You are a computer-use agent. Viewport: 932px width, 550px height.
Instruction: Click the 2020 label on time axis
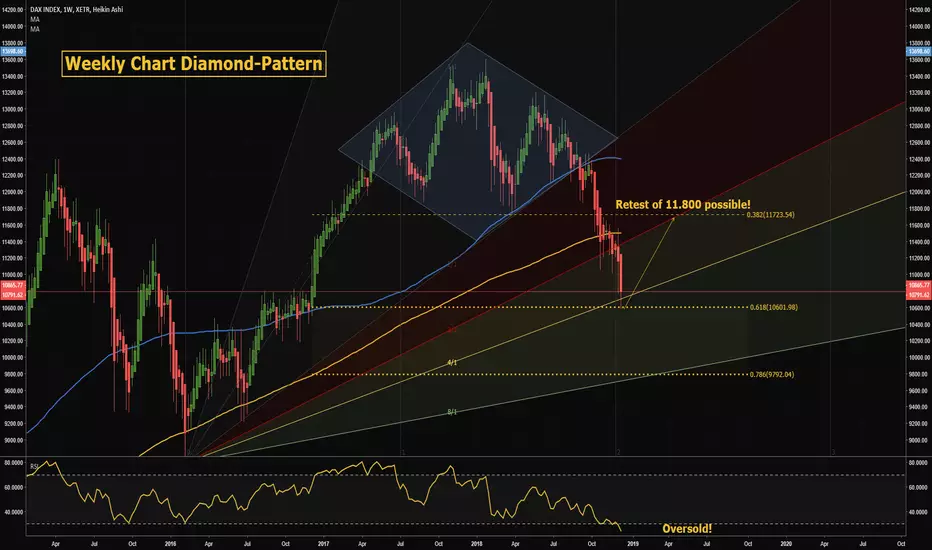pyautogui.click(x=786, y=543)
